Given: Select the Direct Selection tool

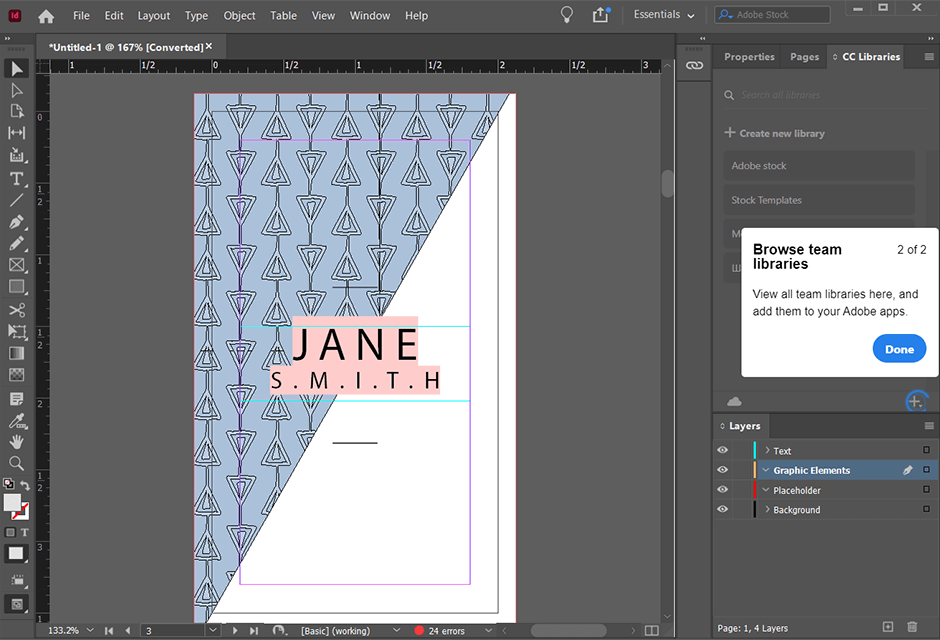Looking at the screenshot, I should 16,90.
